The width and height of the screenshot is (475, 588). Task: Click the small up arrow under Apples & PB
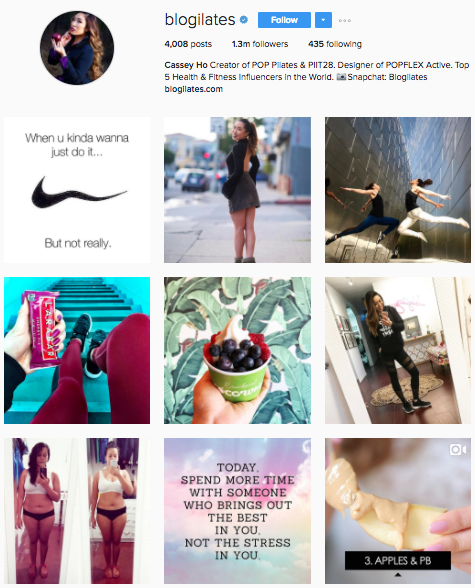[x=398, y=574]
